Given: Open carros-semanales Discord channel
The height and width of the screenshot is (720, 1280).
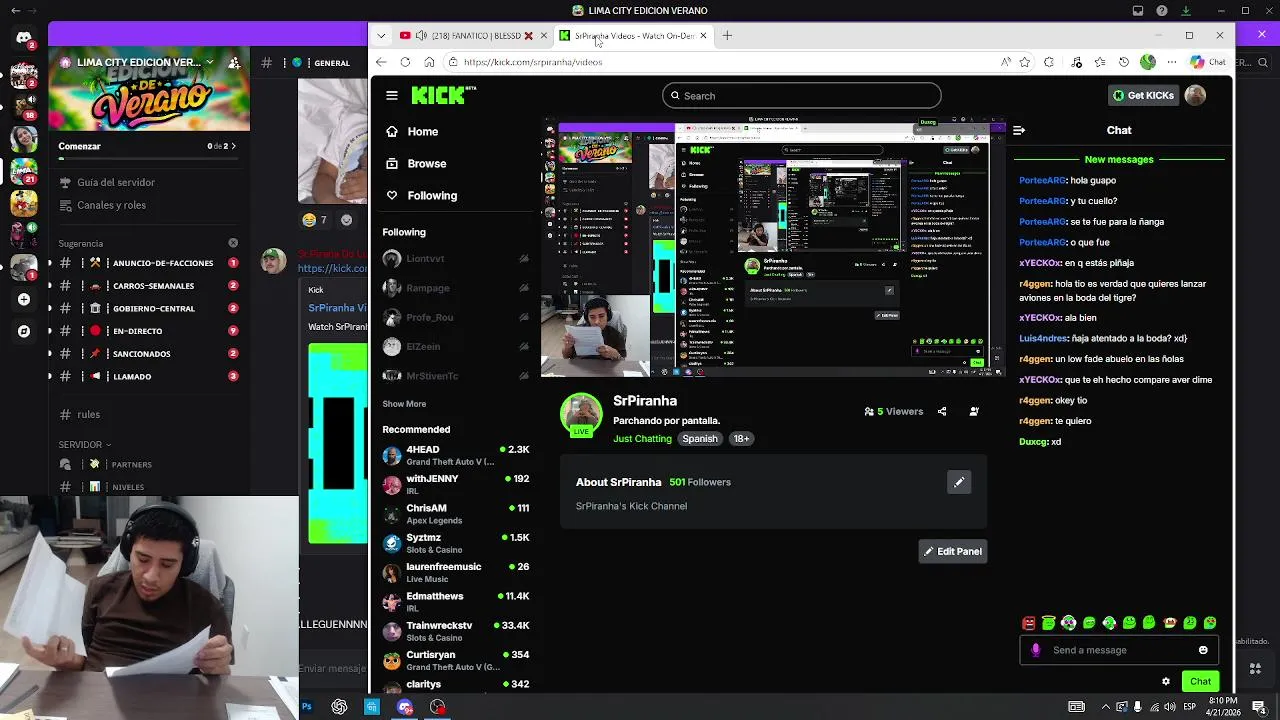Looking at the screenshot, I should (x=150, y=286).
